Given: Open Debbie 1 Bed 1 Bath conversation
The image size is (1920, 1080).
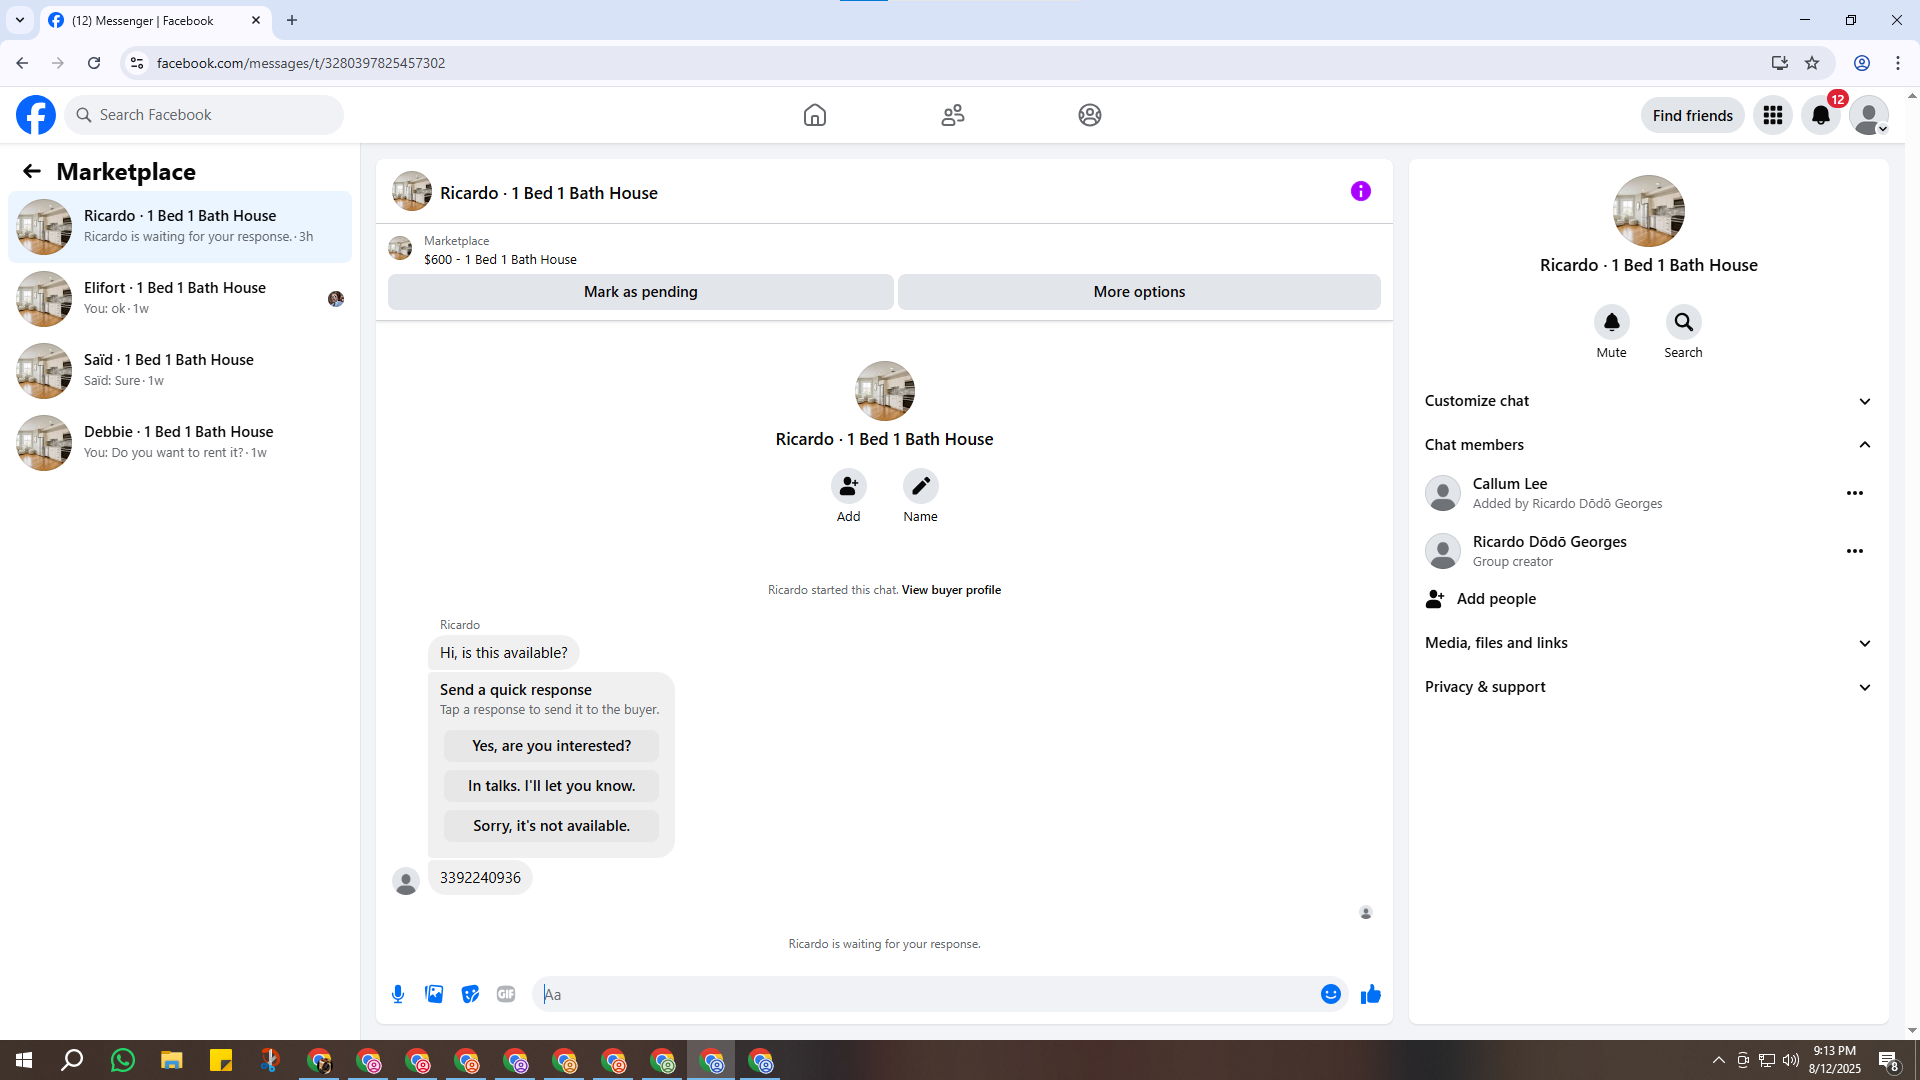Looking at the screenshot, I should pos(180,442).
